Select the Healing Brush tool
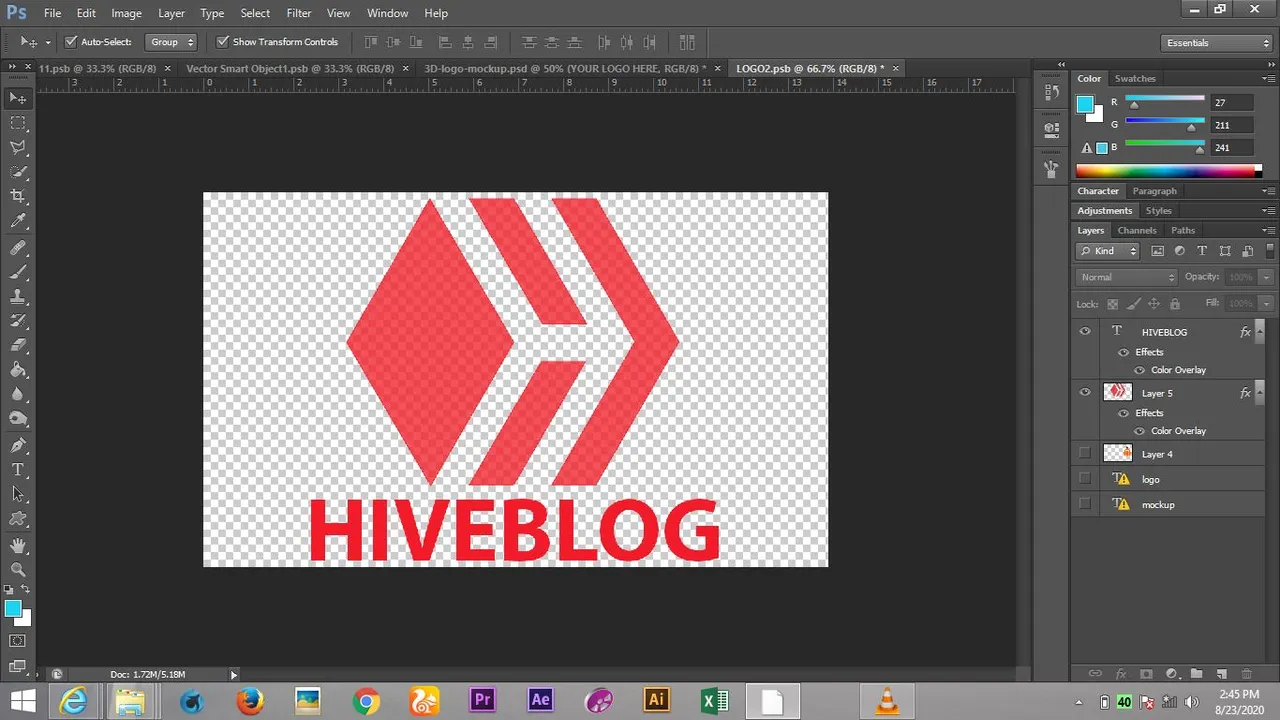 pyautogui.click(x=18, y=247)
